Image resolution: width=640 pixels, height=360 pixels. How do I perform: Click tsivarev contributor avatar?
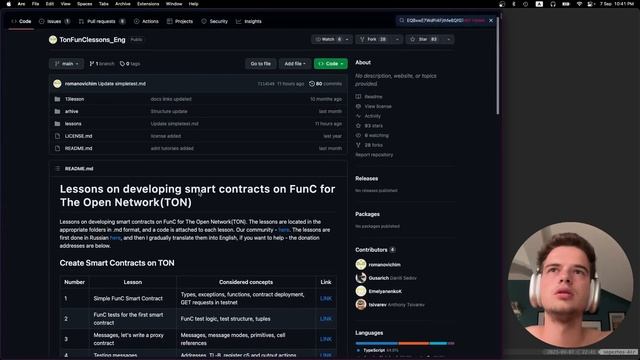(361, 304)
